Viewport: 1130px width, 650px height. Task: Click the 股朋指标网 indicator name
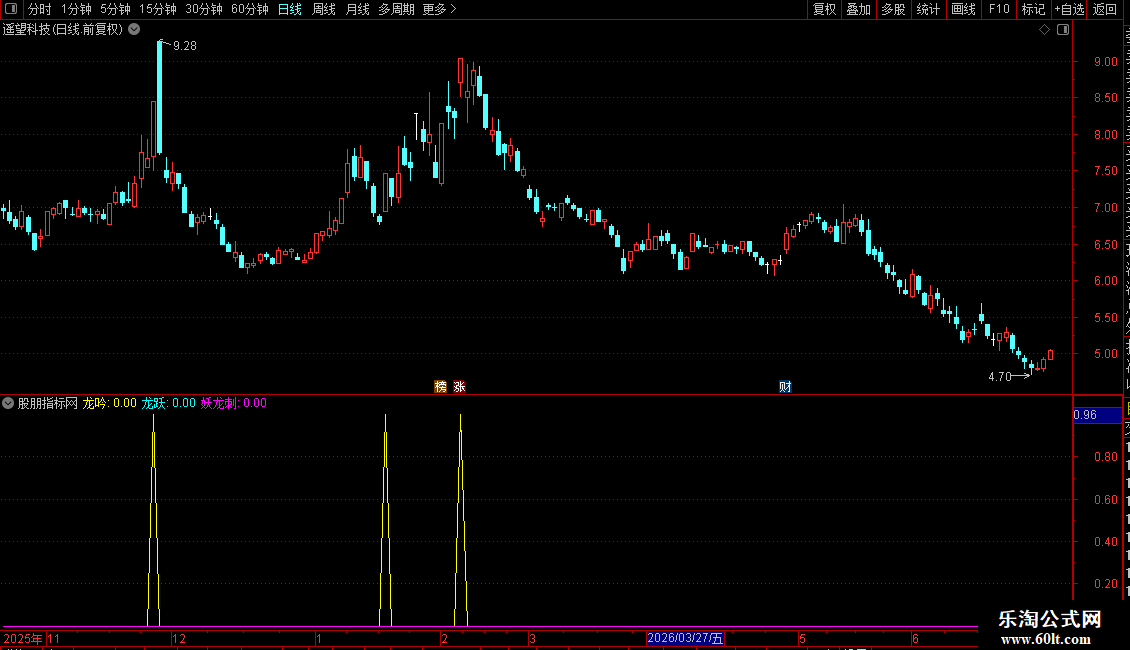tap(48, 403)
